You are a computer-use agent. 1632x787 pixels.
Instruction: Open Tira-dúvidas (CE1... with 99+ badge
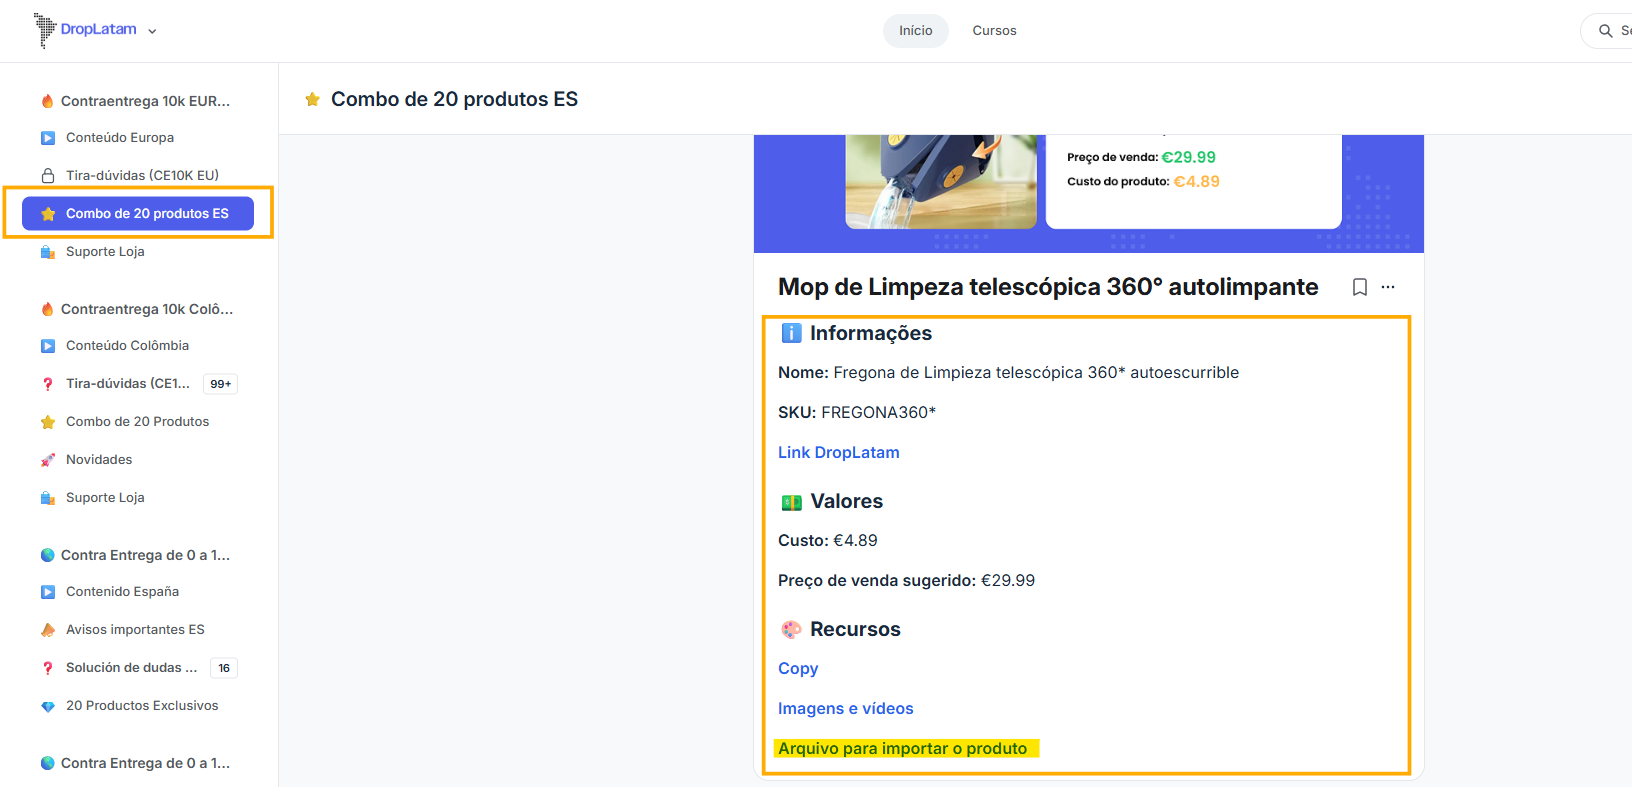pyautogui.click(x=127, y=384)
